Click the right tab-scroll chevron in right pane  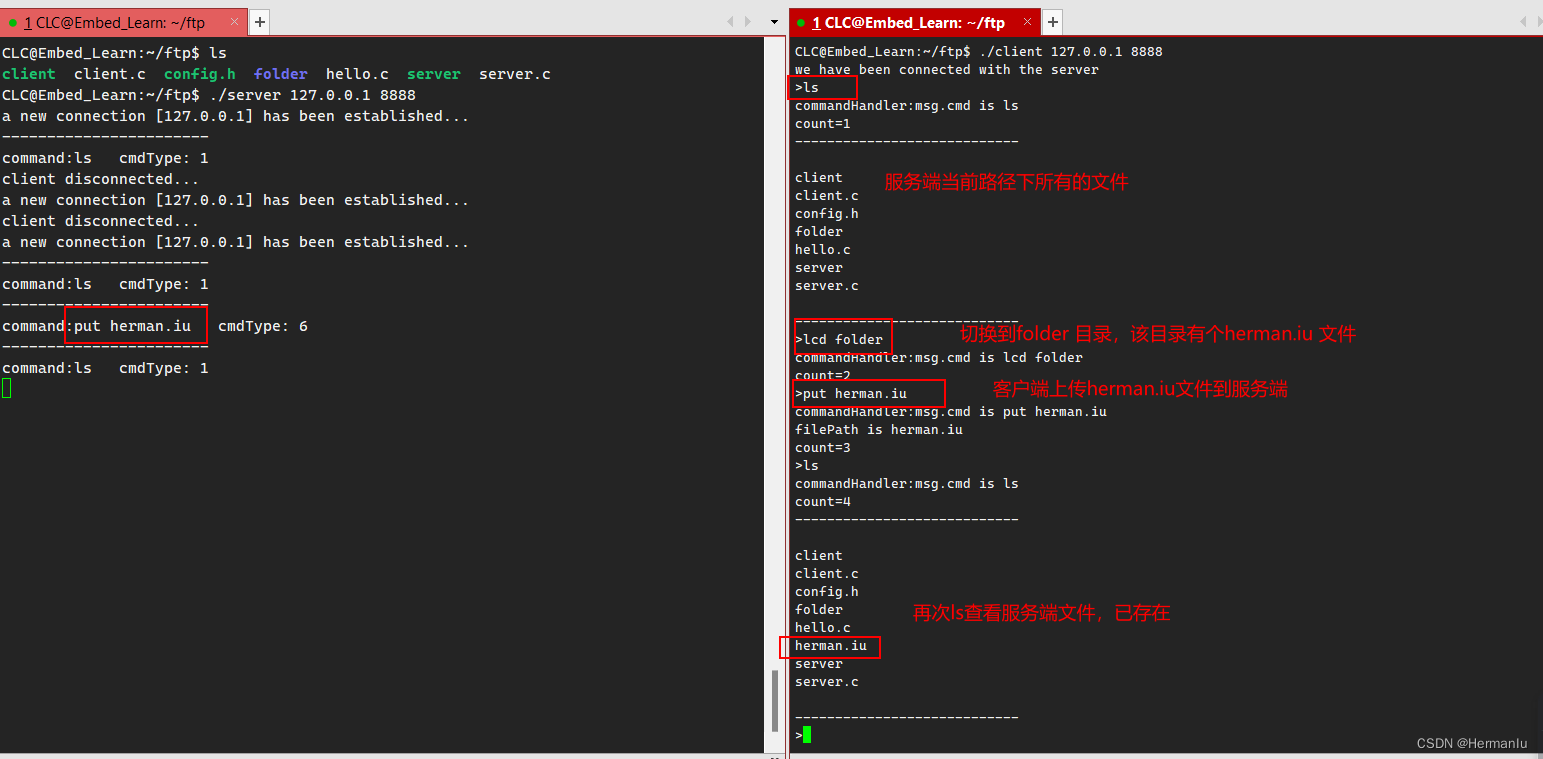tap(1539, 21)
